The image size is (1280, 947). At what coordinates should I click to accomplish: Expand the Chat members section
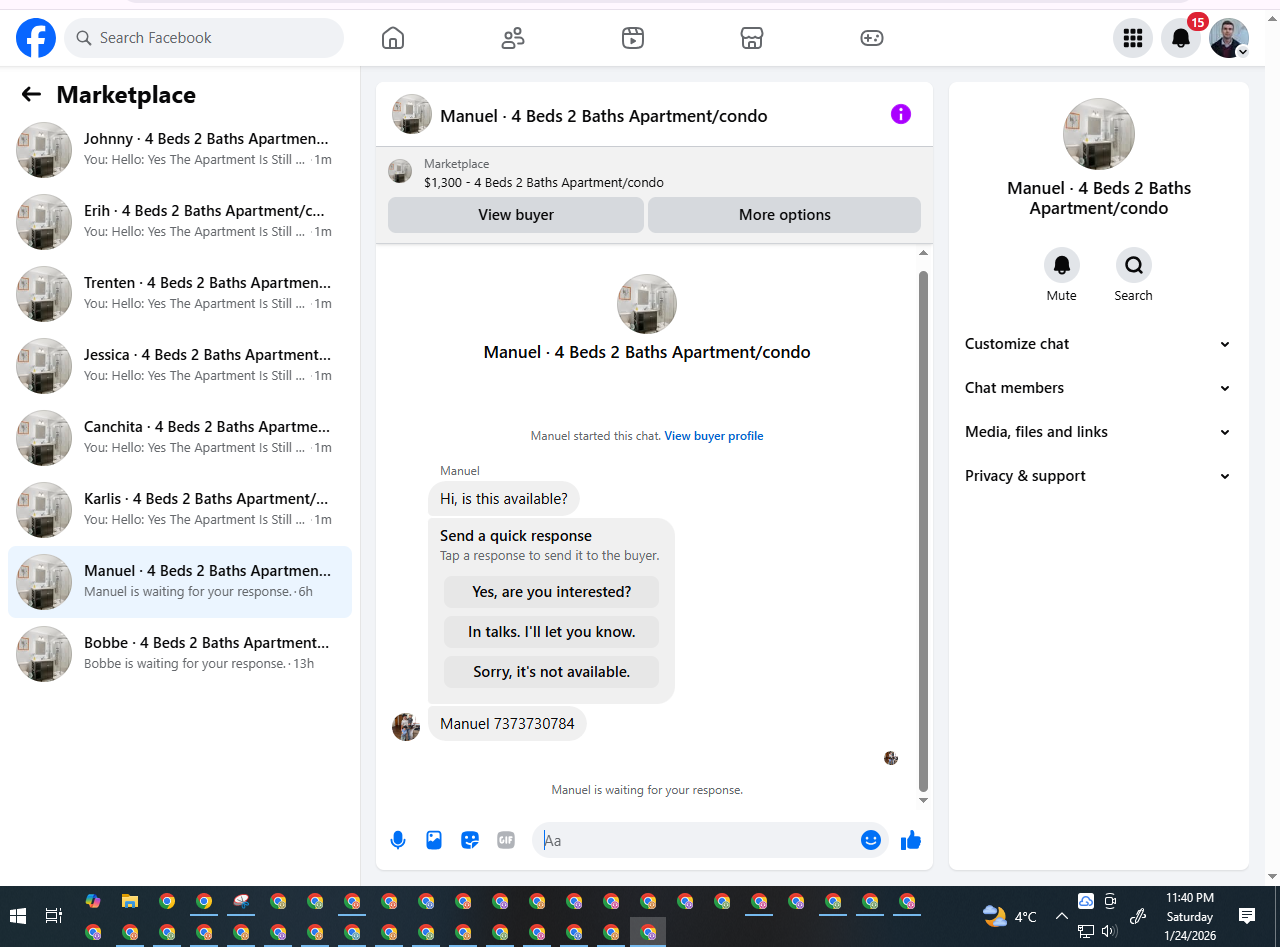1098,388
